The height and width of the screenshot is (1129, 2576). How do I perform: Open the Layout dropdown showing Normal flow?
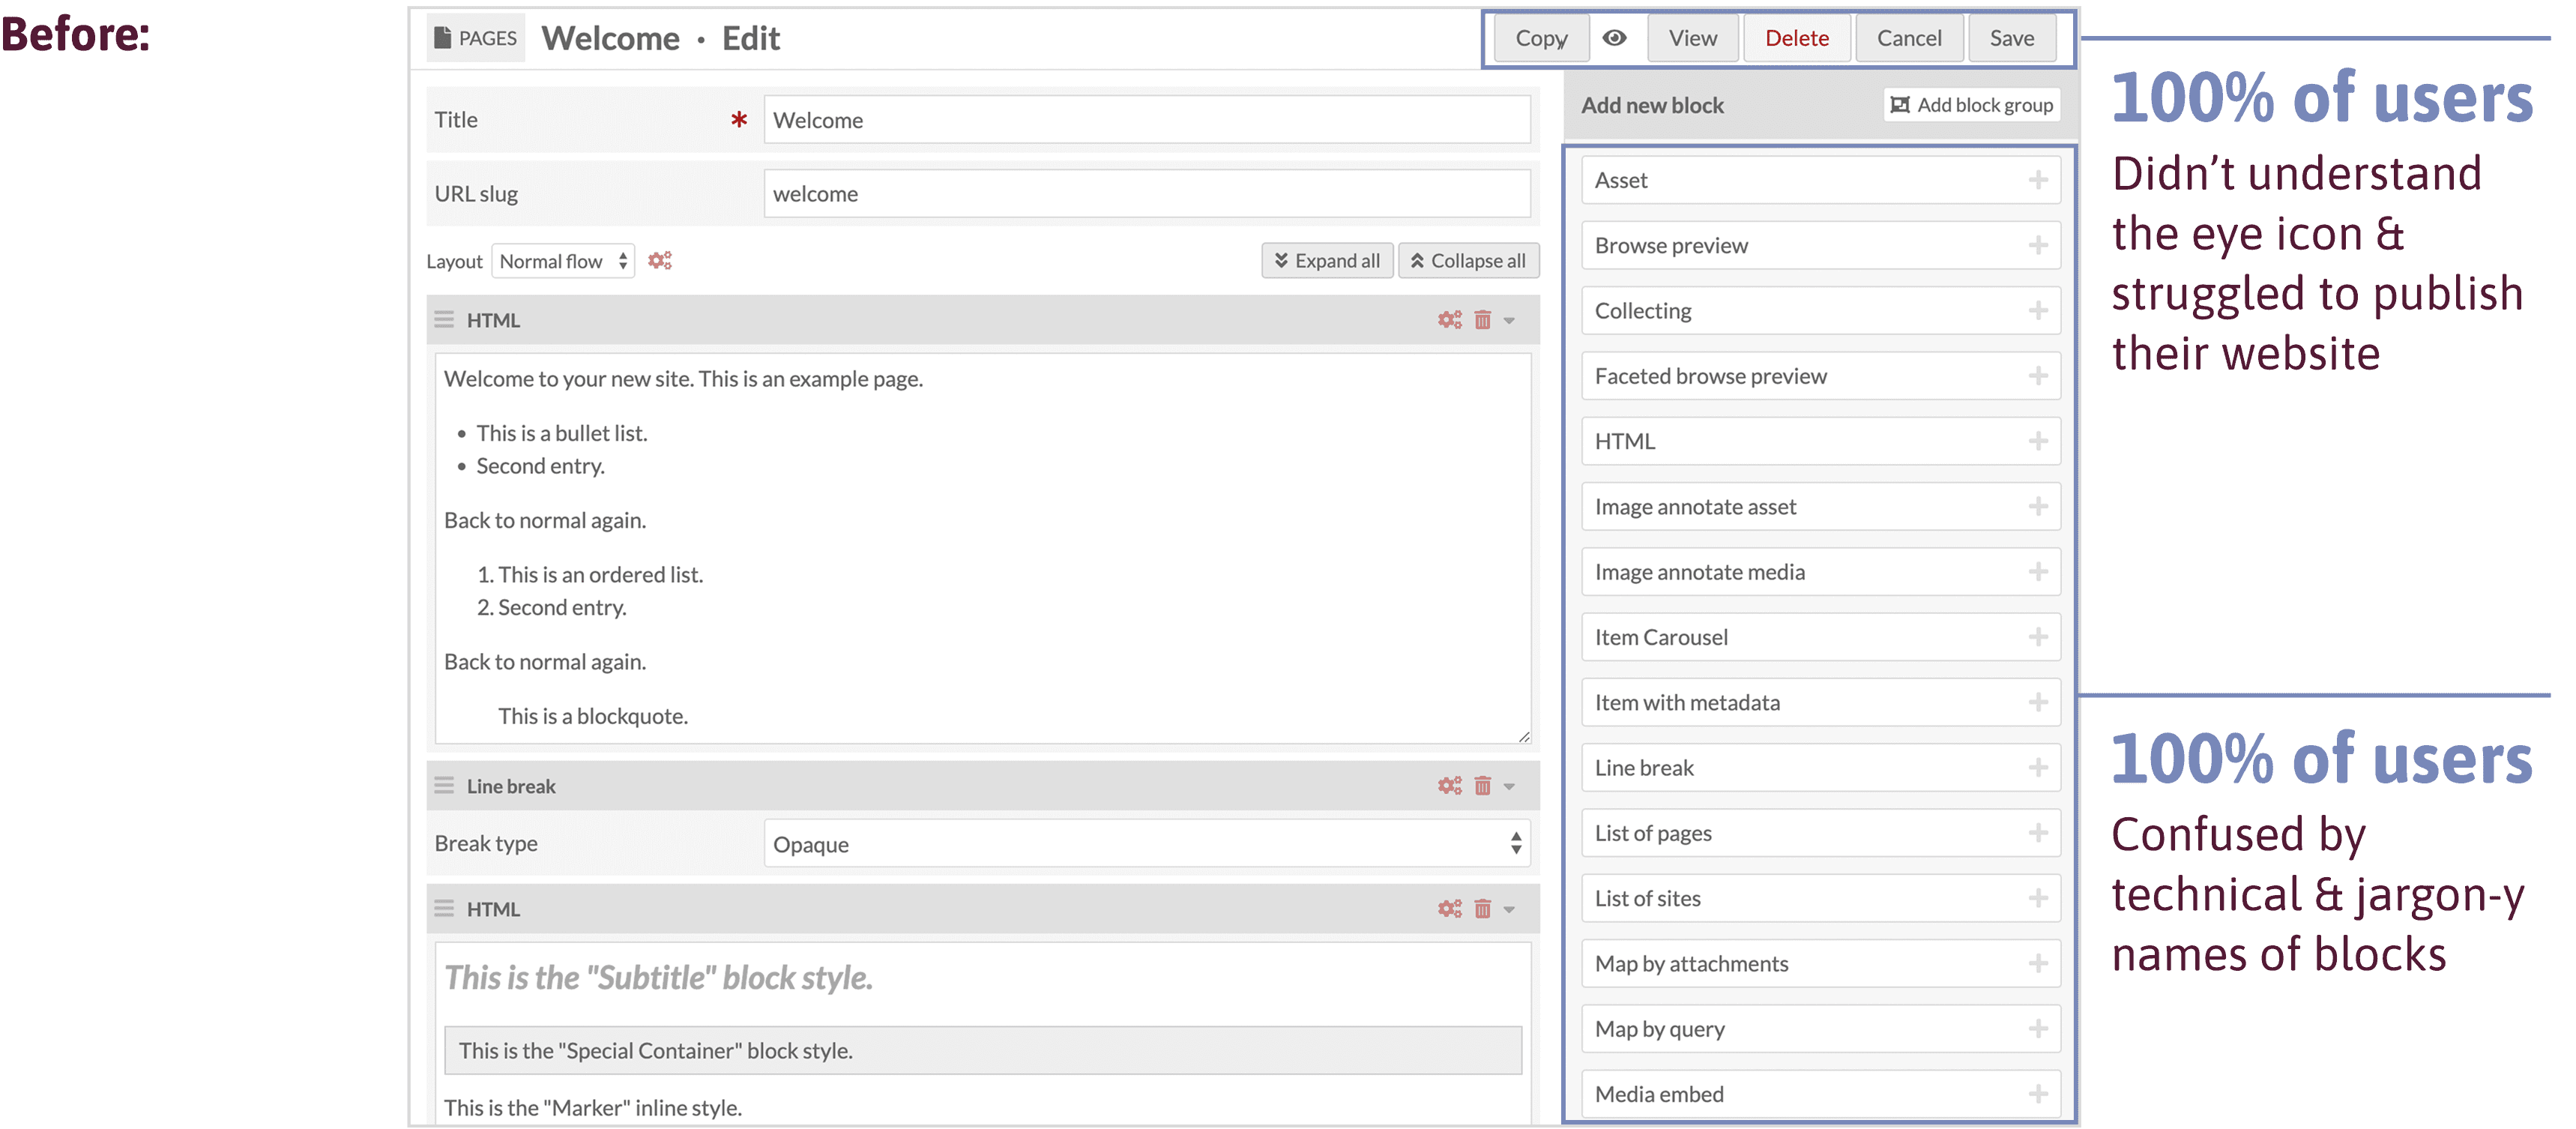coord(563,261)
